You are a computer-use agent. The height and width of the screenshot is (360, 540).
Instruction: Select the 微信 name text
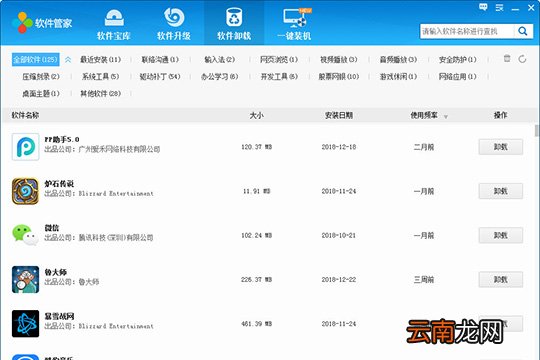(x=52, y=228)
